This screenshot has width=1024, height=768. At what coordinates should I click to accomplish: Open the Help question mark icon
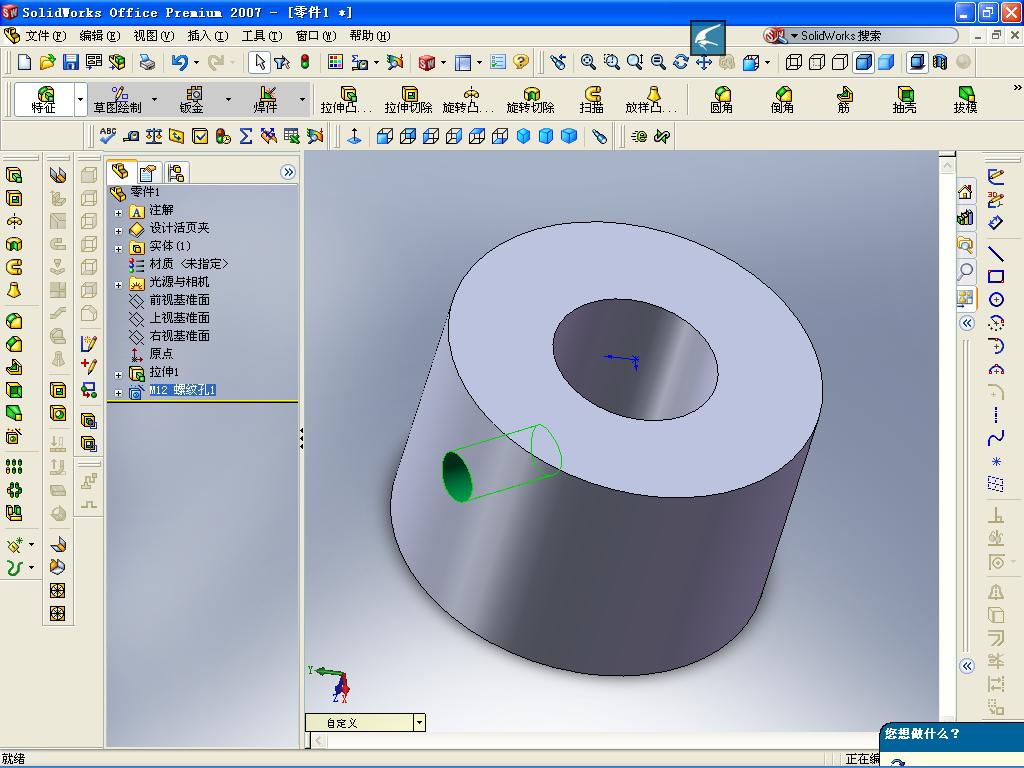coord(520,62)
